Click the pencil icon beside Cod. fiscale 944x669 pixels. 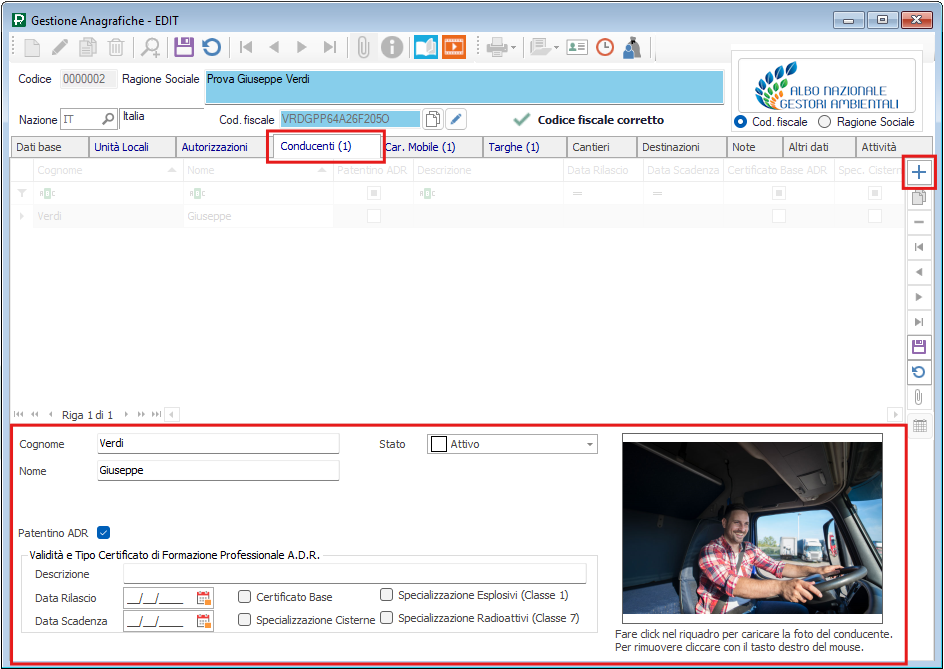(456, 119)
